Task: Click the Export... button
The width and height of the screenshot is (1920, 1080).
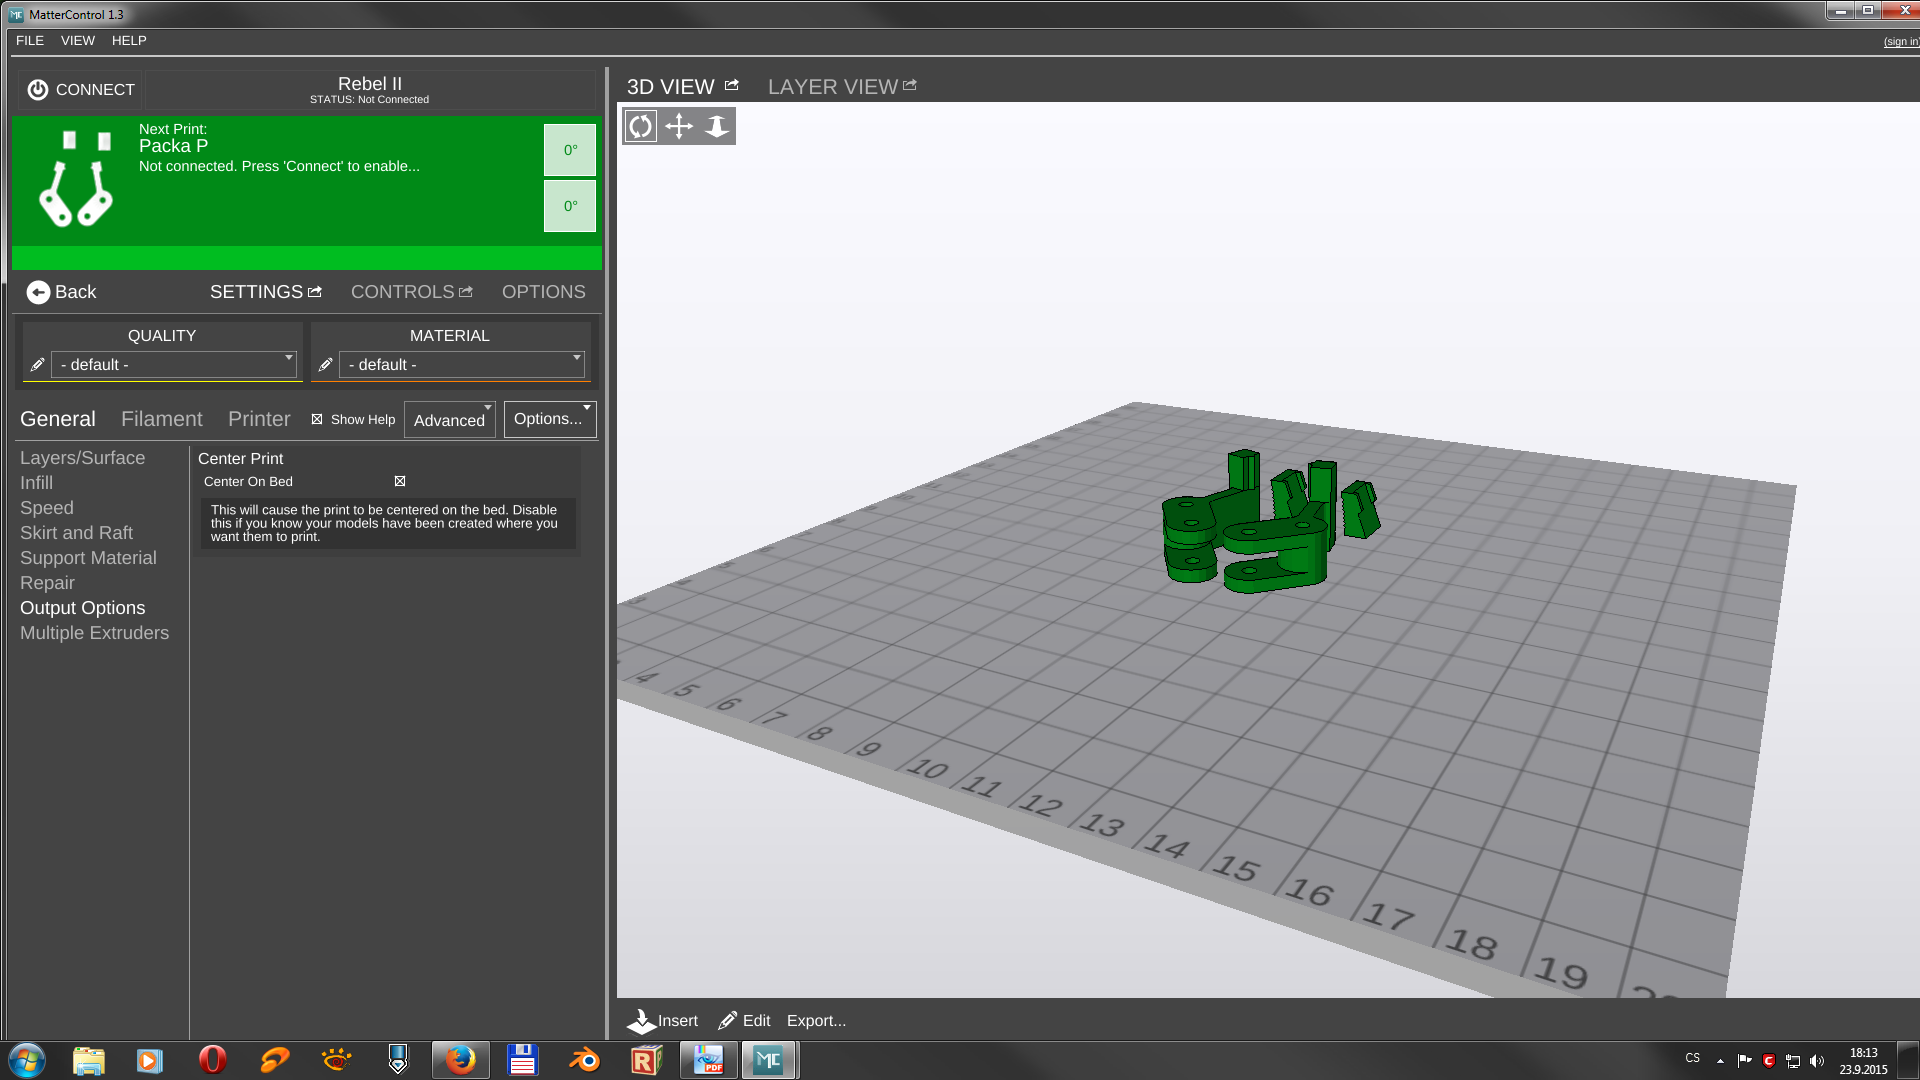Action: click(x=816, y=1021)
